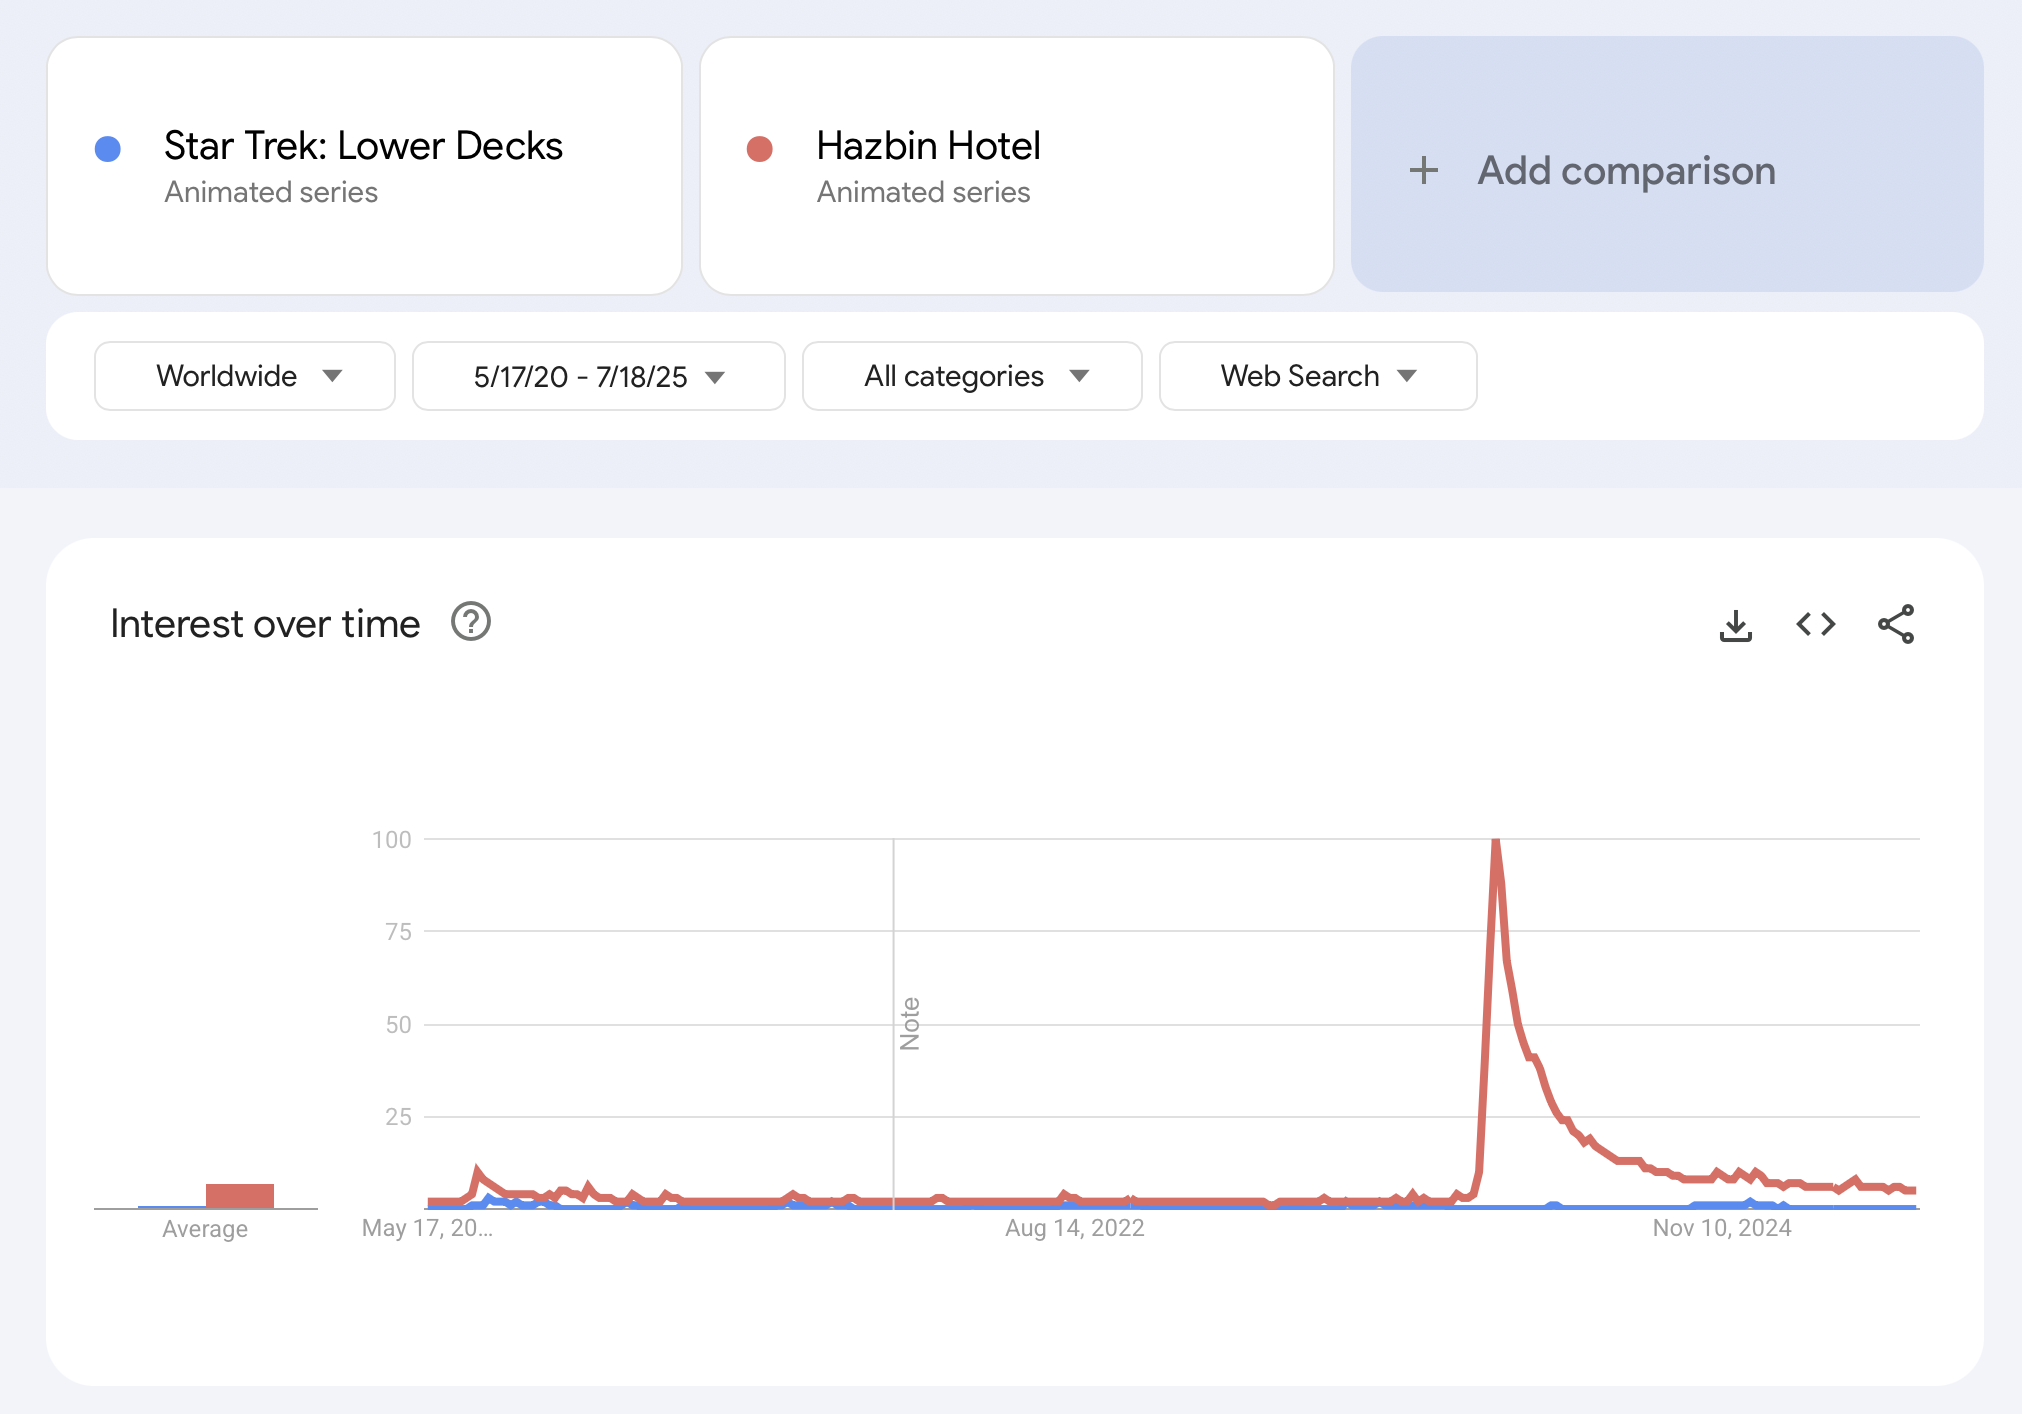2022x1414 pixels.
Task: Open the help icon beside Interest over time
Action: pos(471,622)
